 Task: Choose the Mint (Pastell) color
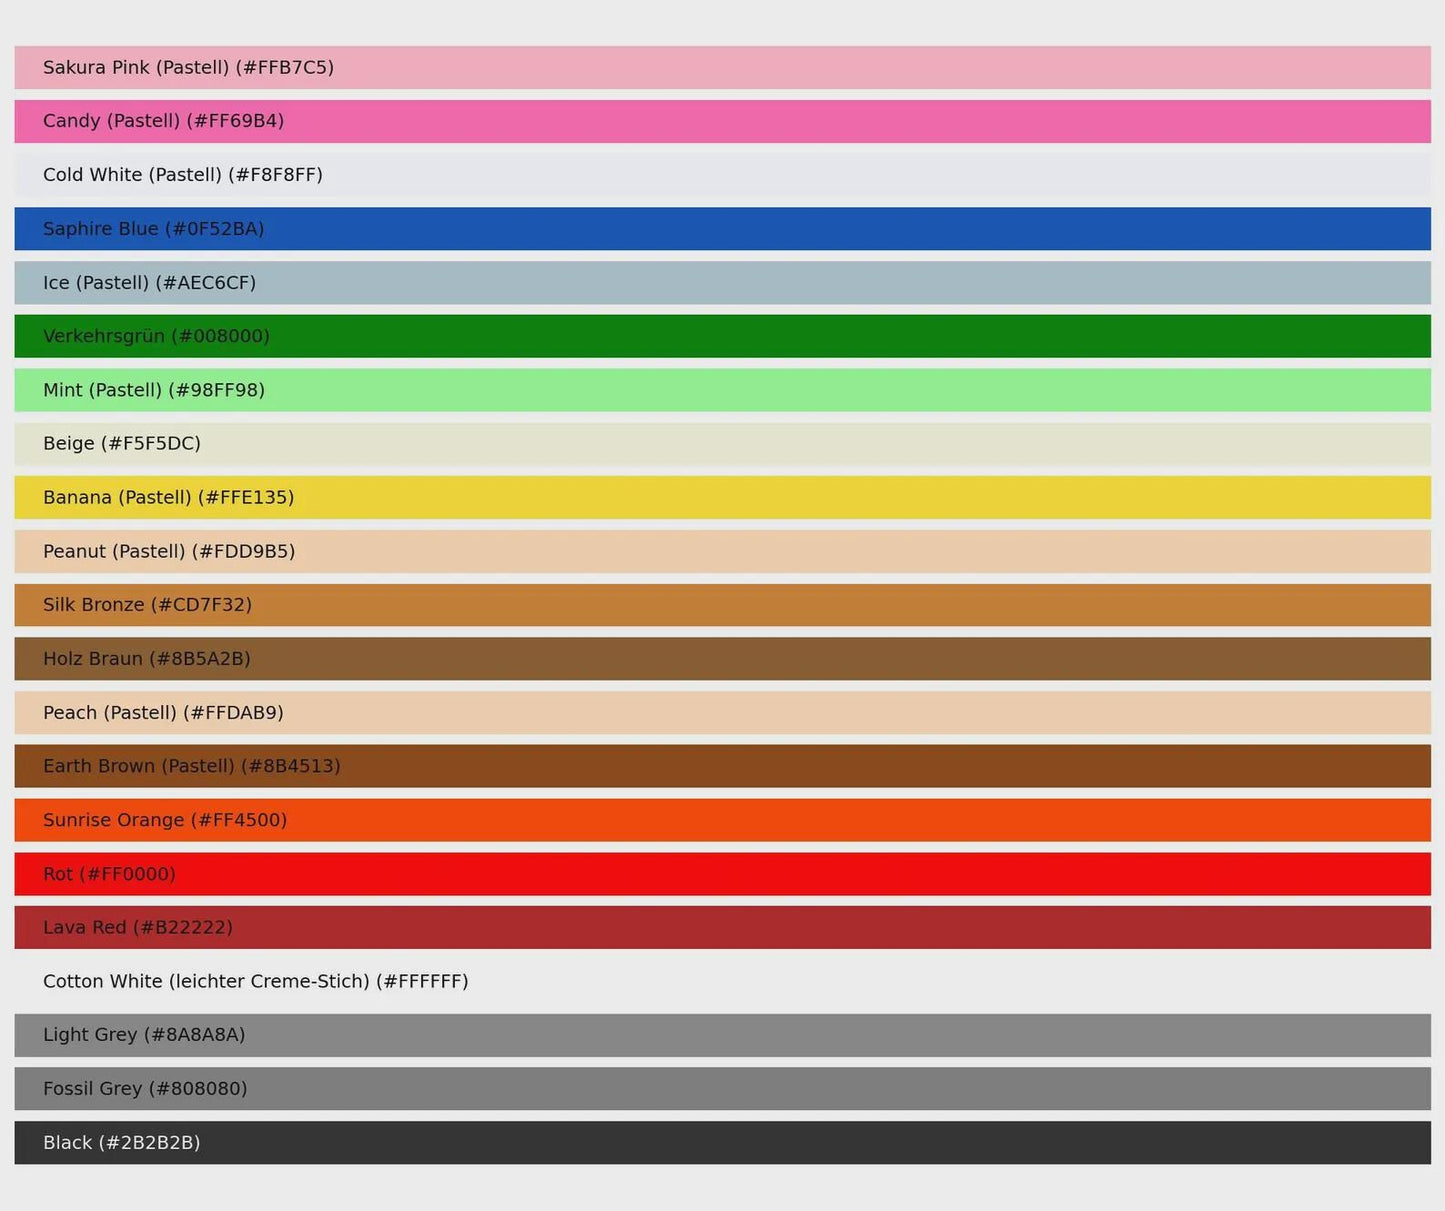pyautogui.click(x=722, y=390)
